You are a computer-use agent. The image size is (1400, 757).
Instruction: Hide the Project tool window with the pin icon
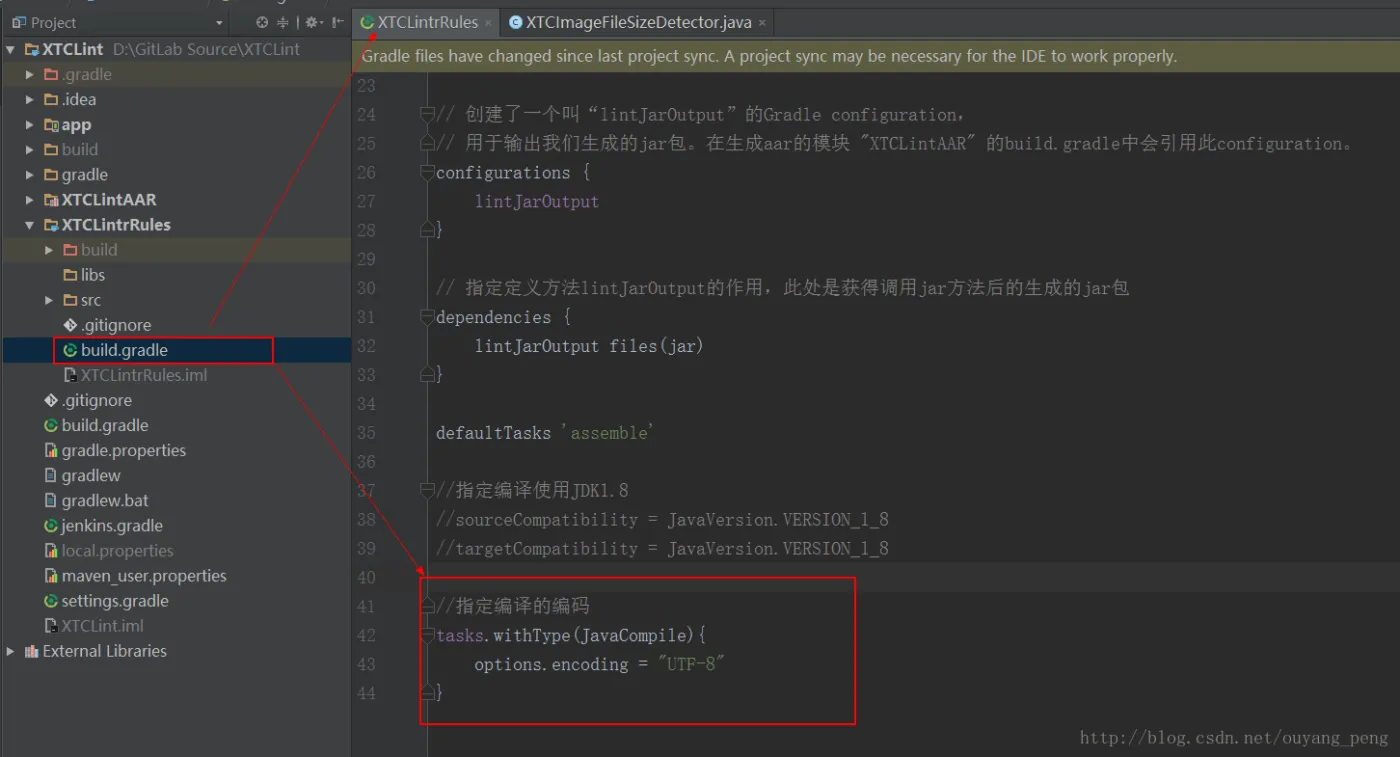coord(338,22)
